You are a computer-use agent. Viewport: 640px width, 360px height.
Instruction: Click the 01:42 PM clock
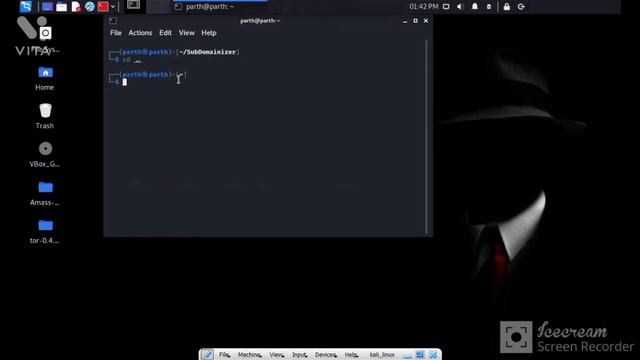coord(423,7)
